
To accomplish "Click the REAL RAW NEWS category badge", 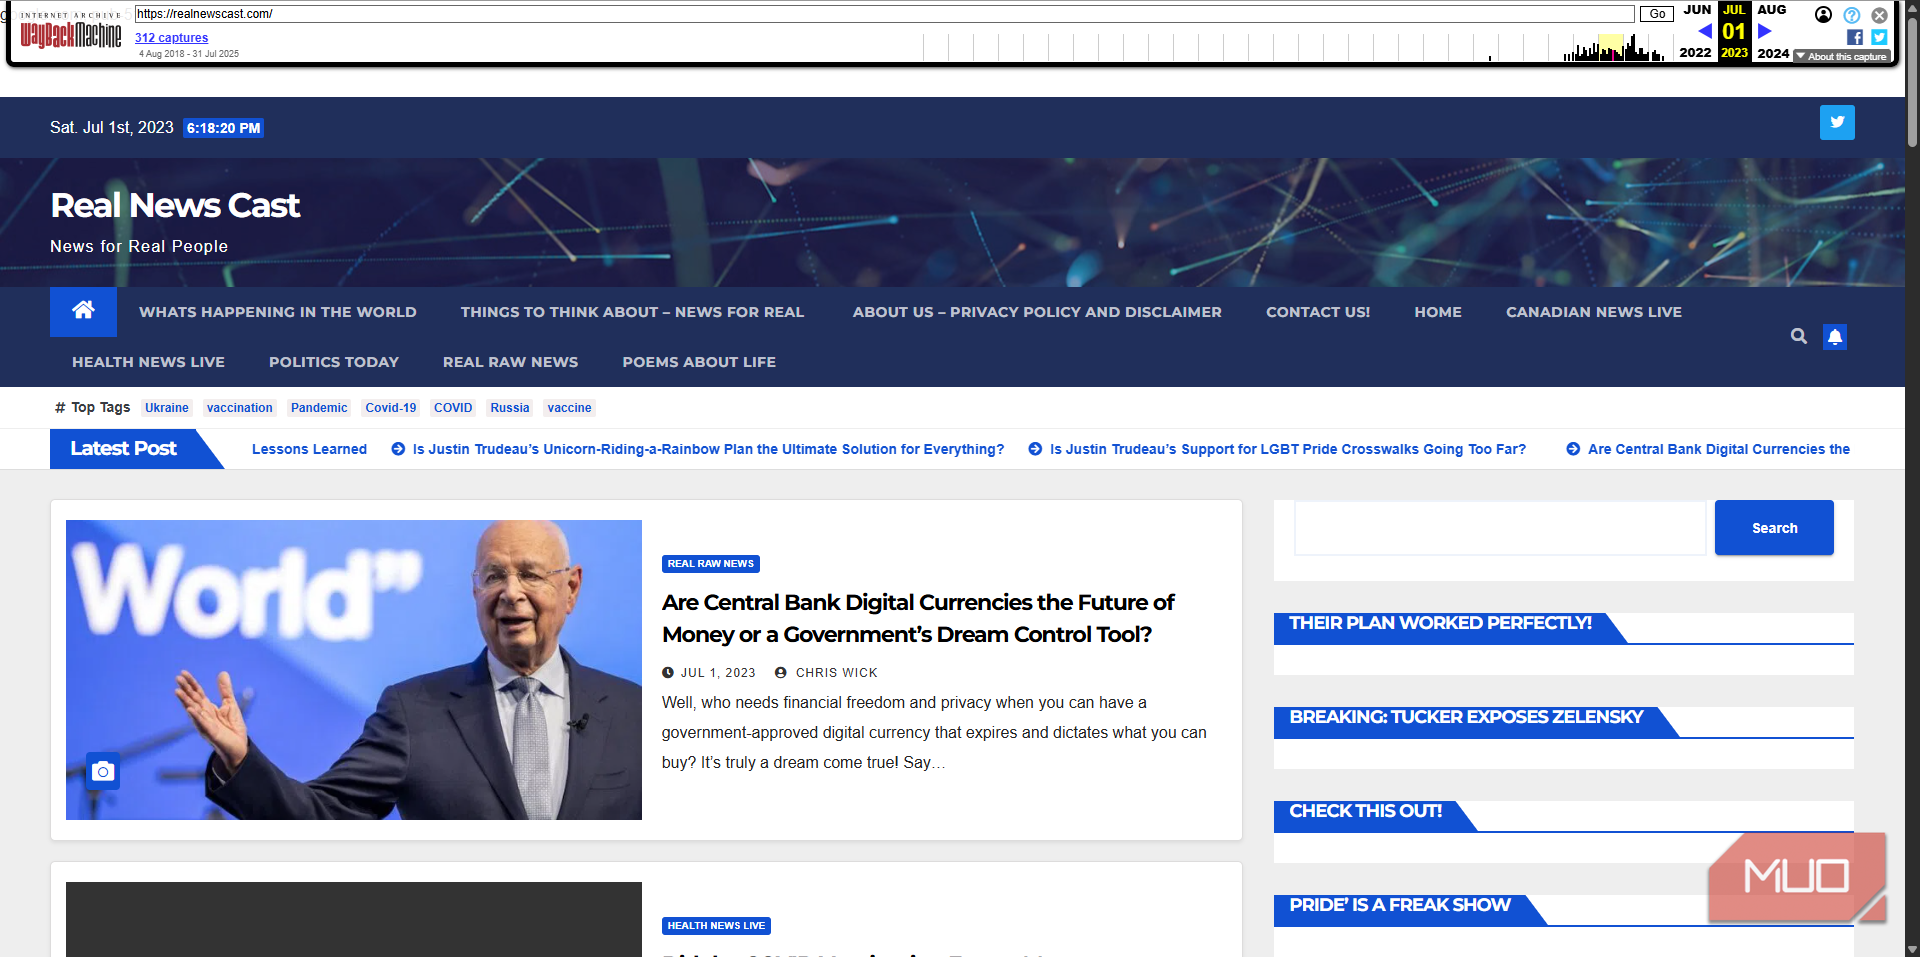I will tap(711, 564).
